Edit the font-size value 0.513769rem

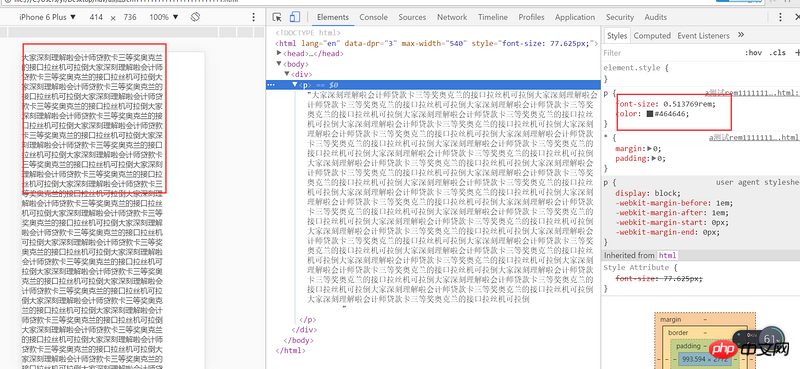point(687,104)
